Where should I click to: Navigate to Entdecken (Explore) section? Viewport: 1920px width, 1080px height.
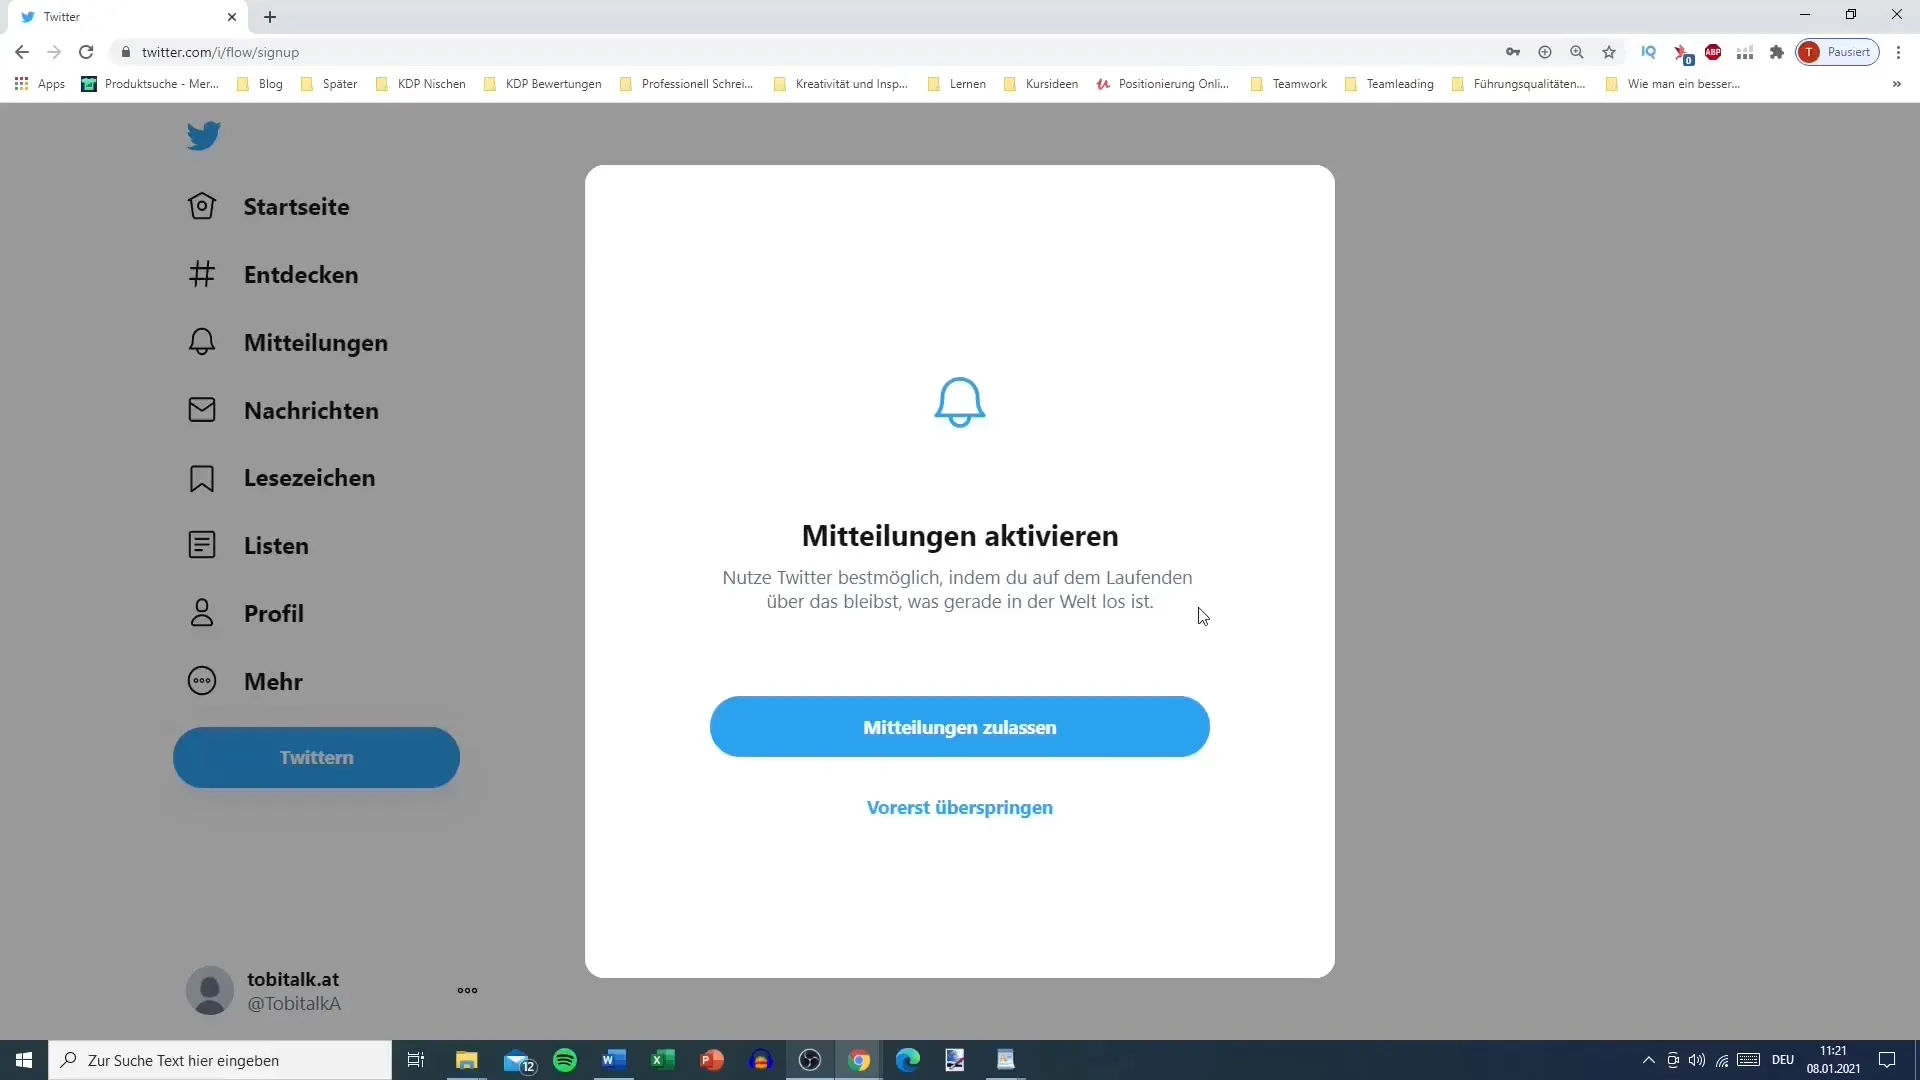point(301,273)
